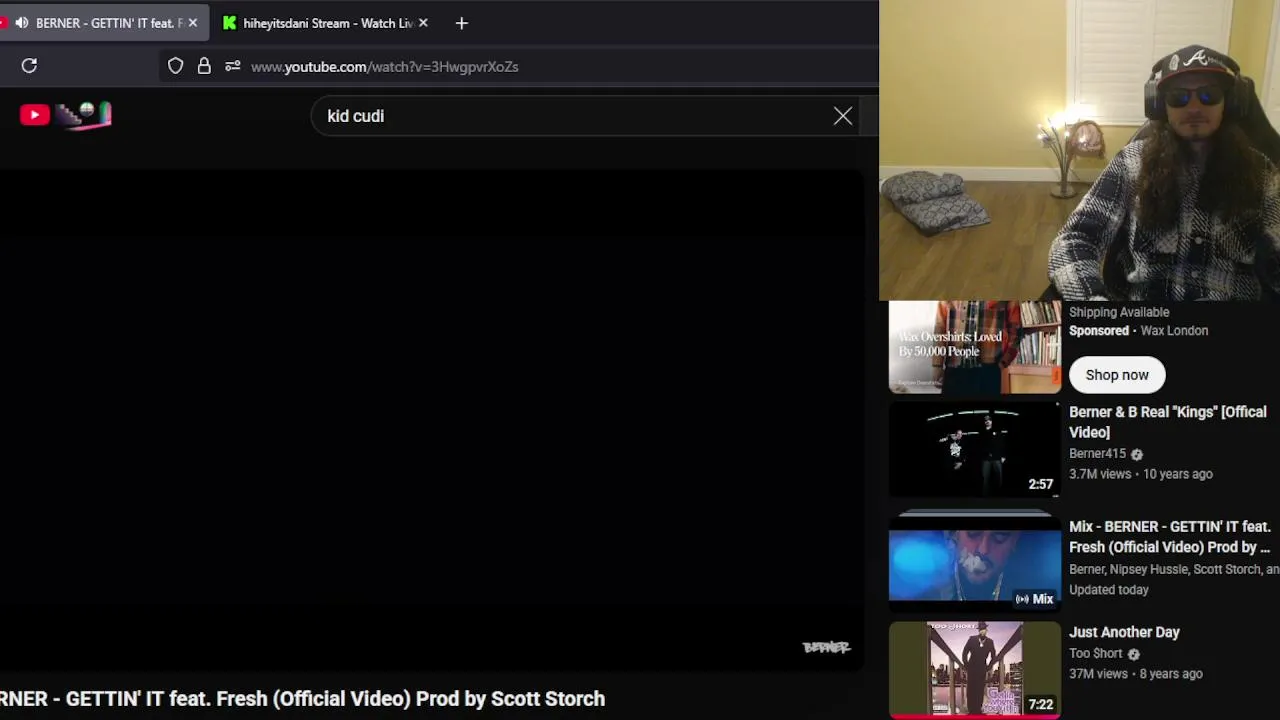
Task: Click the 3.7M views • 10 years ago text
Action: click(x=1140, y=474)
